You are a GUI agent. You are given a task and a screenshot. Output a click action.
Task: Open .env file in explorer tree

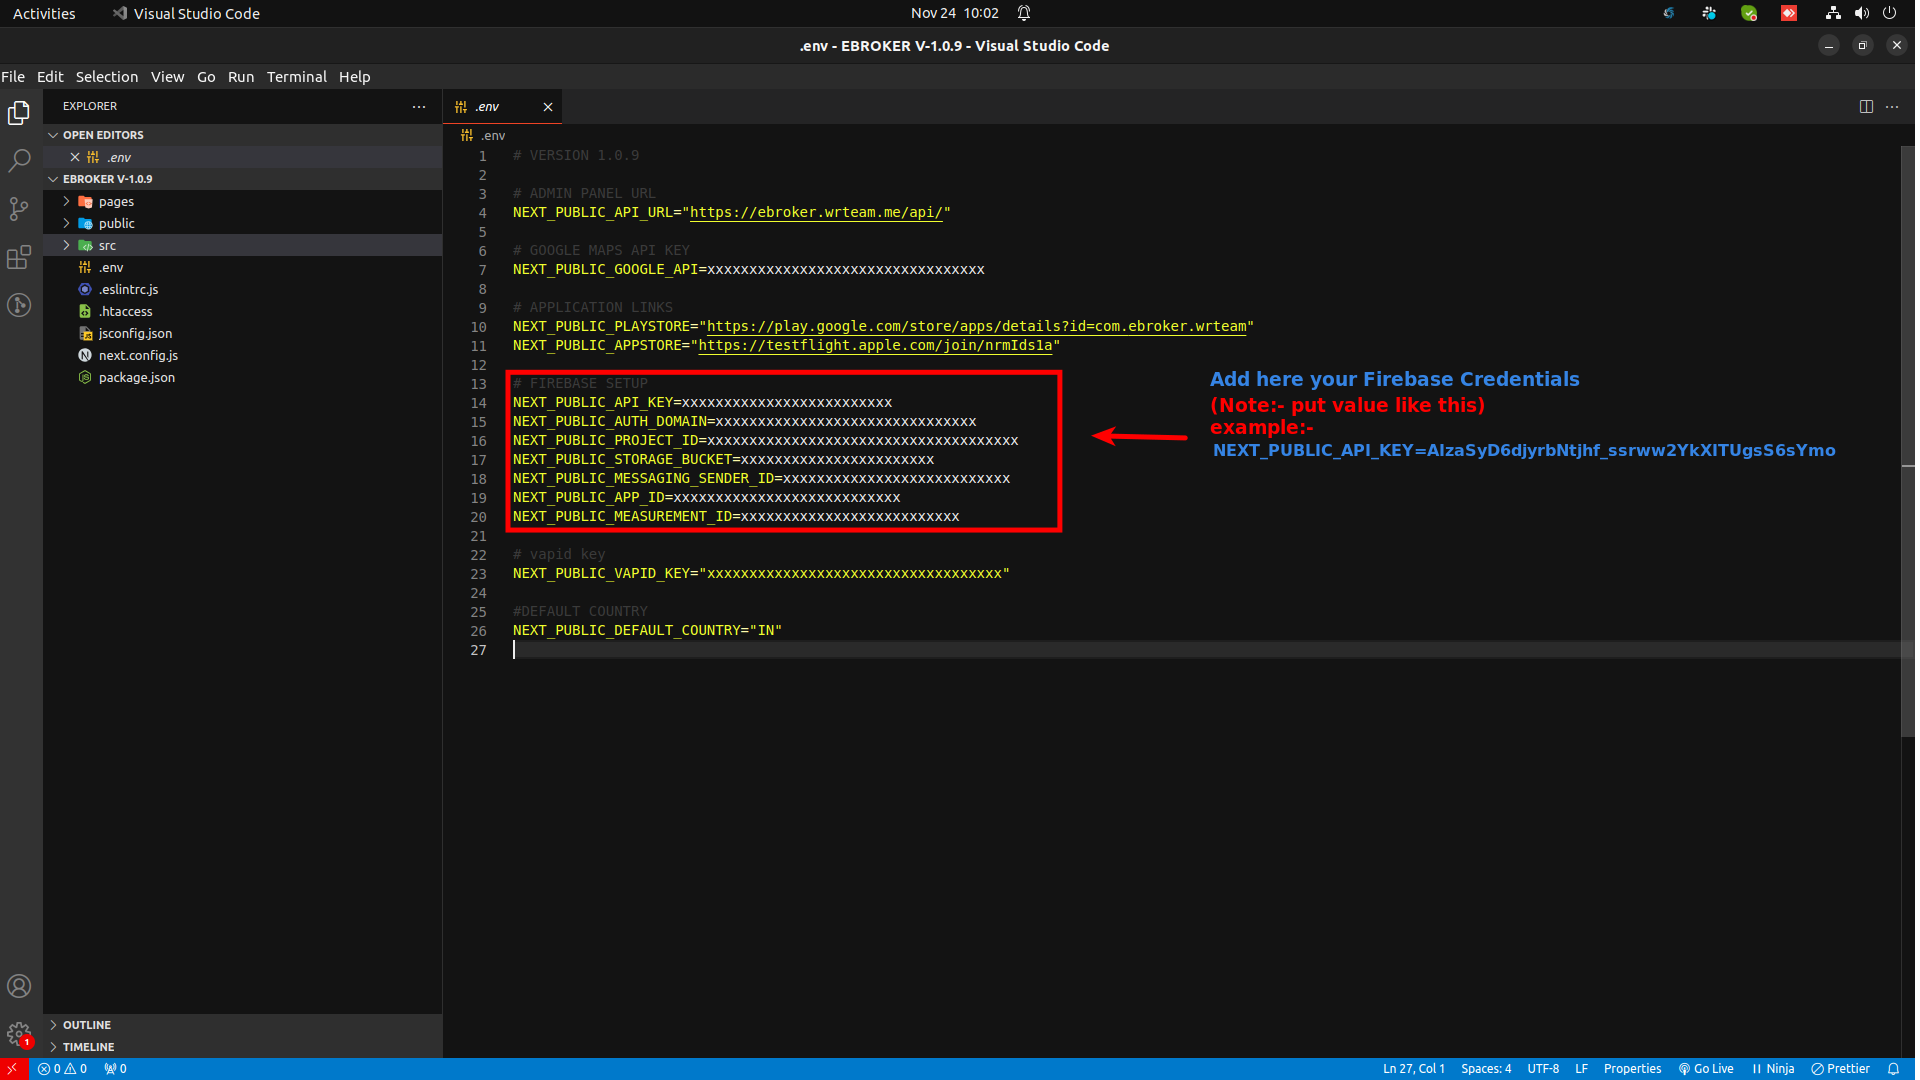point(243,267)
